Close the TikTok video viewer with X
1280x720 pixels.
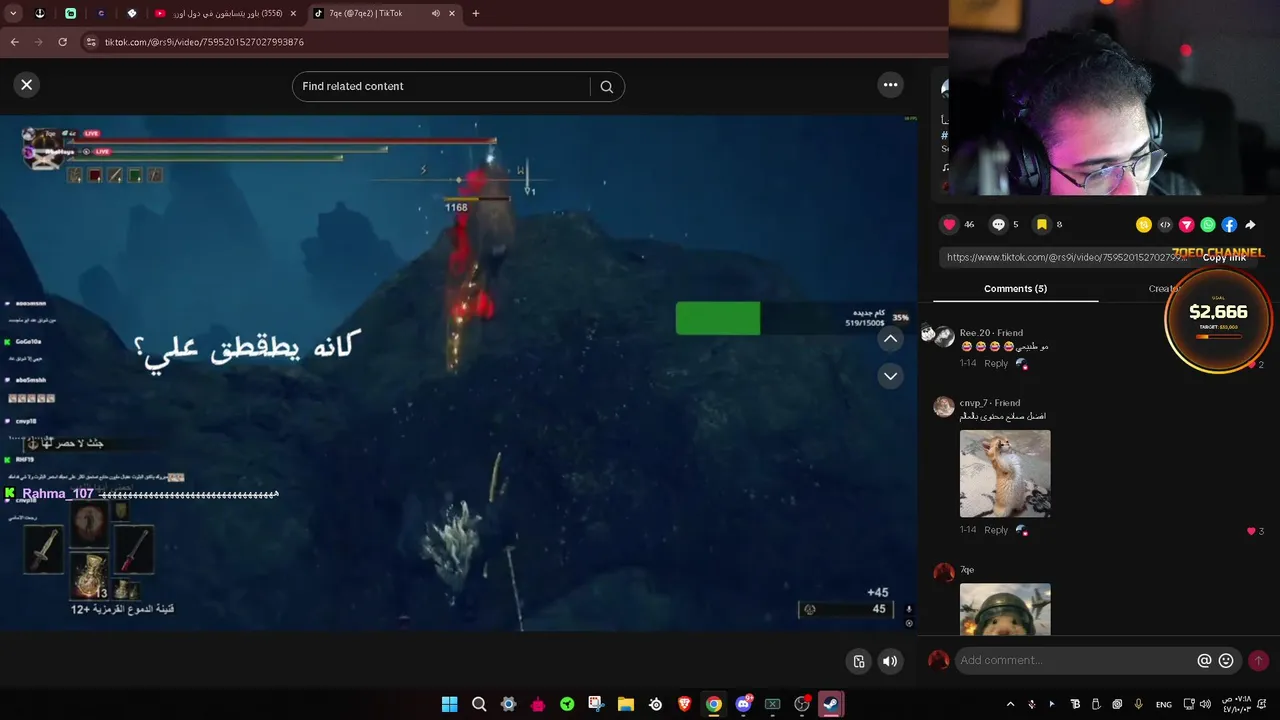pyautogui.click(x=27, y=85)
